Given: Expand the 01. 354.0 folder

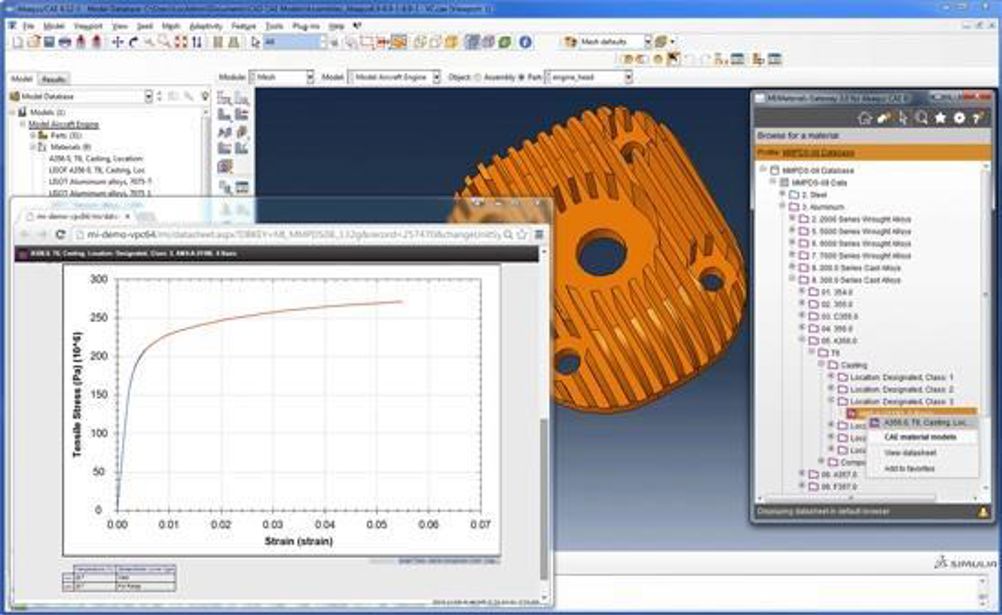Looking at the screenshot, I should (x=803, y=292).
